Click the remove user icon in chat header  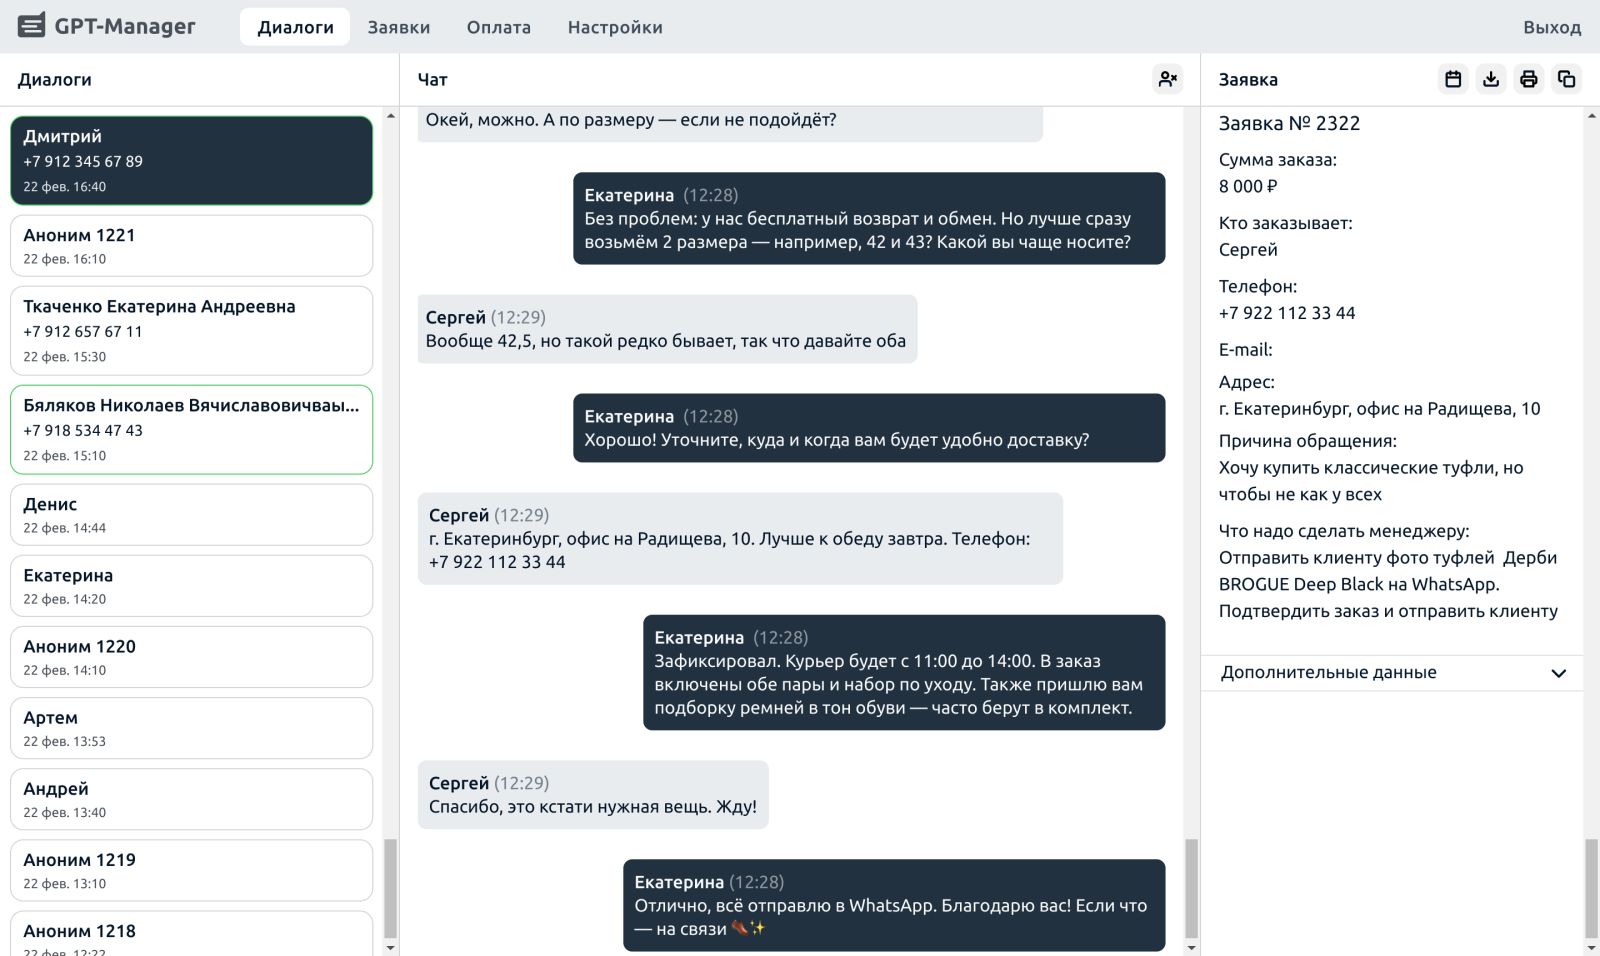tap(1167, 79)
